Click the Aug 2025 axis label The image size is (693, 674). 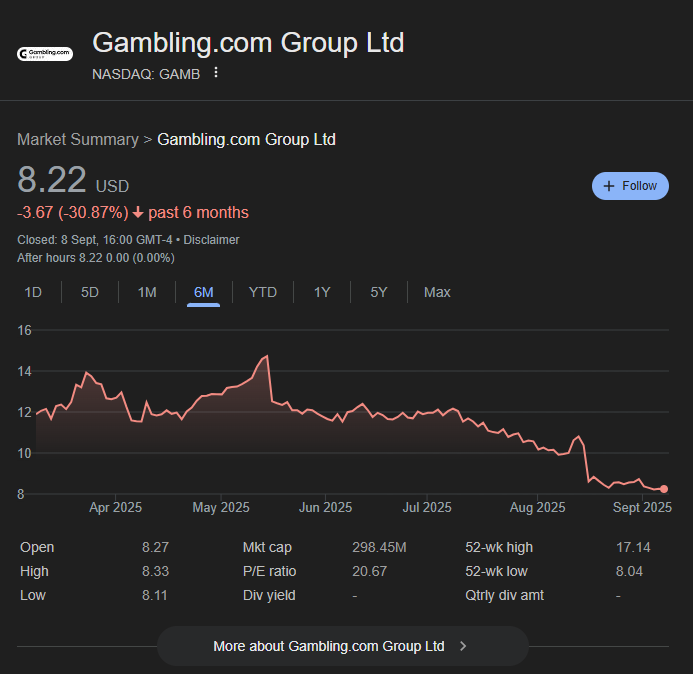537,507
